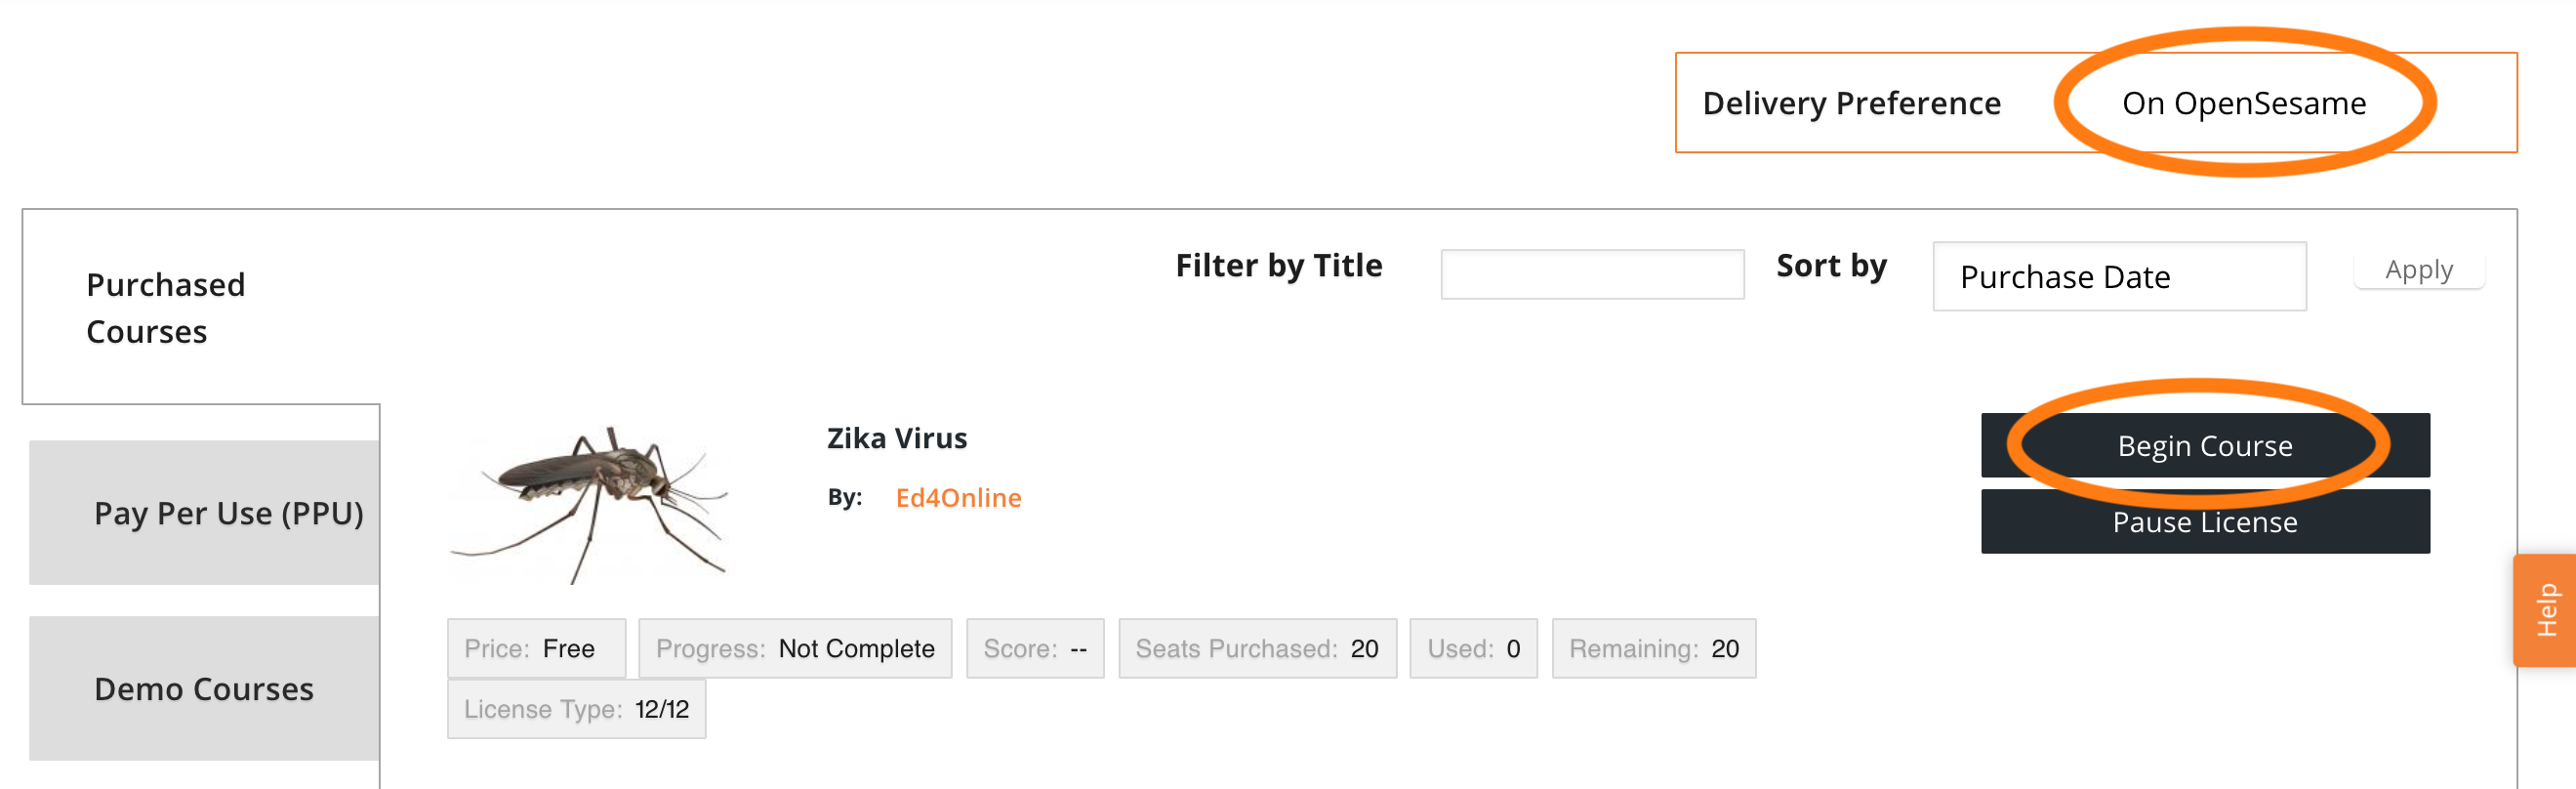Click the Apply button
2576x789 pixels.
tap(2419, 270)
